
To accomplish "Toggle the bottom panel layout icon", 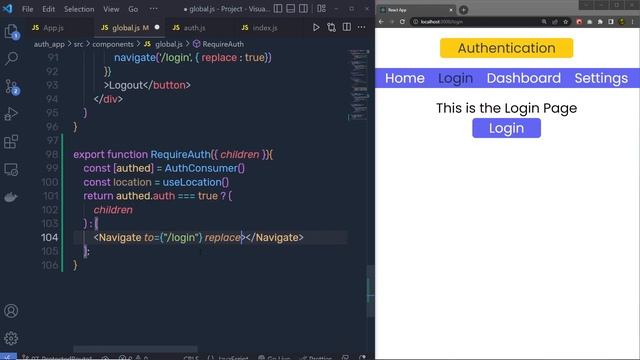I will coord(291,9).
